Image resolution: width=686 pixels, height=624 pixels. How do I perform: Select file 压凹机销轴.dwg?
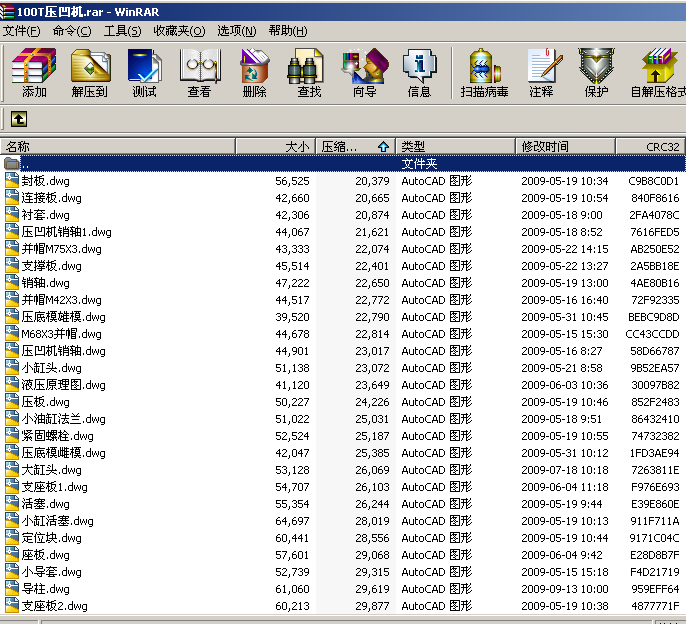[x=63, y=351]
